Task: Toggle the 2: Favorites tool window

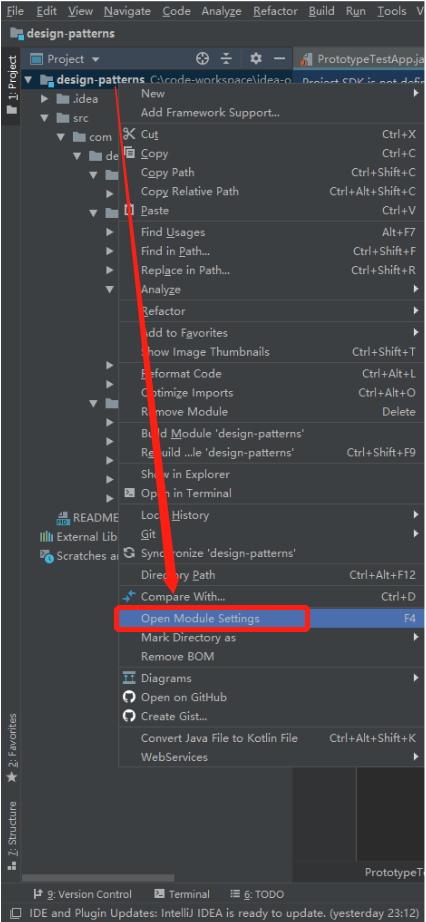Action: tap(11, 747)
